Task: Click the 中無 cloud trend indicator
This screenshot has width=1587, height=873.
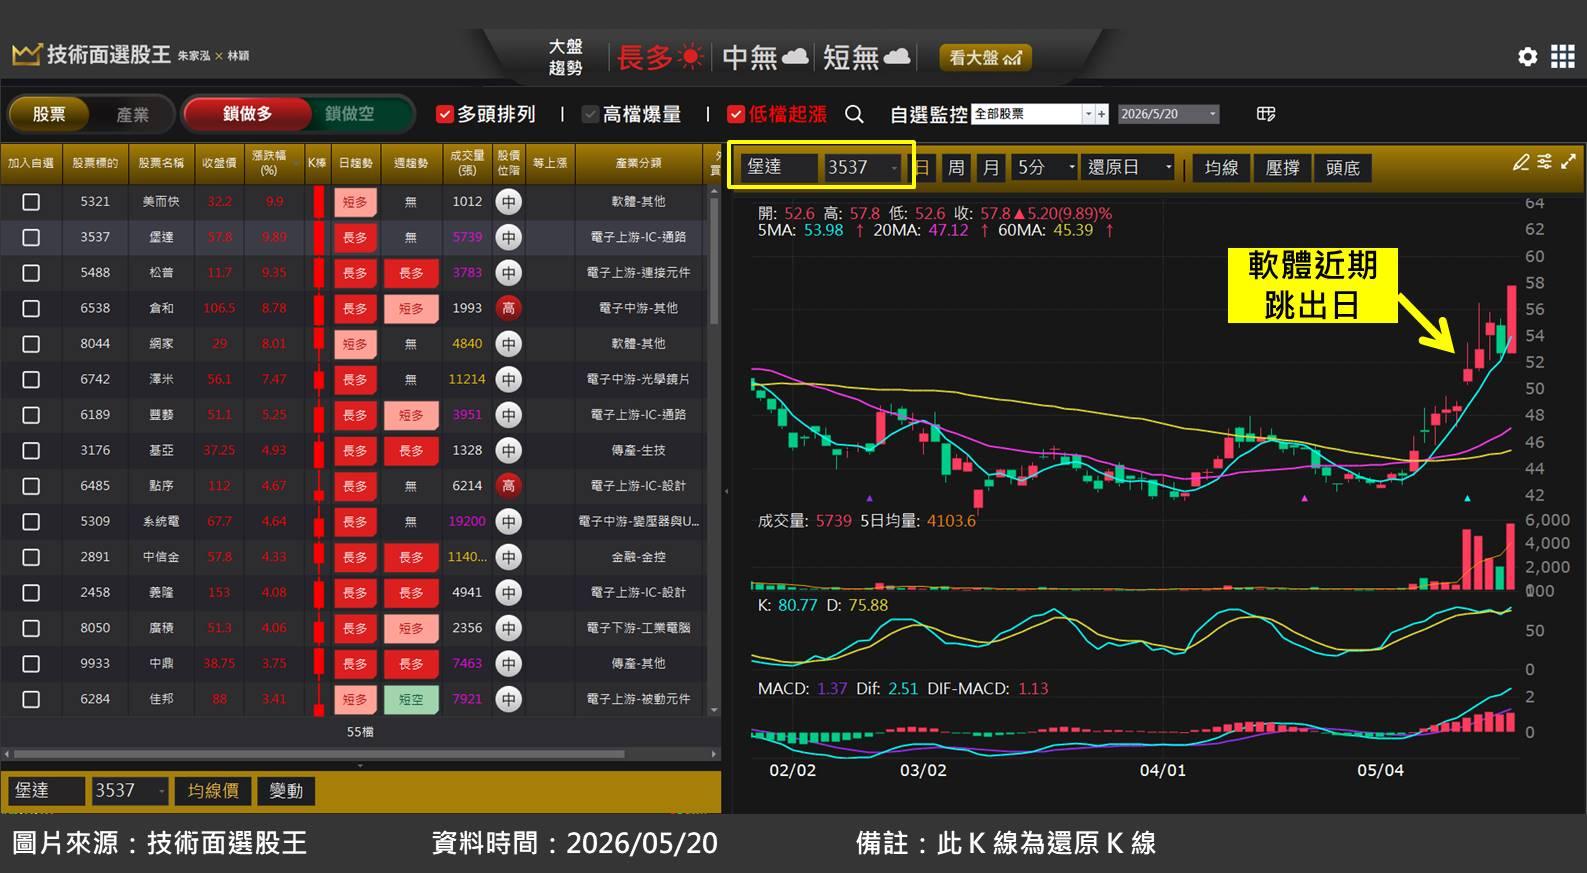Action: point(765,57)
